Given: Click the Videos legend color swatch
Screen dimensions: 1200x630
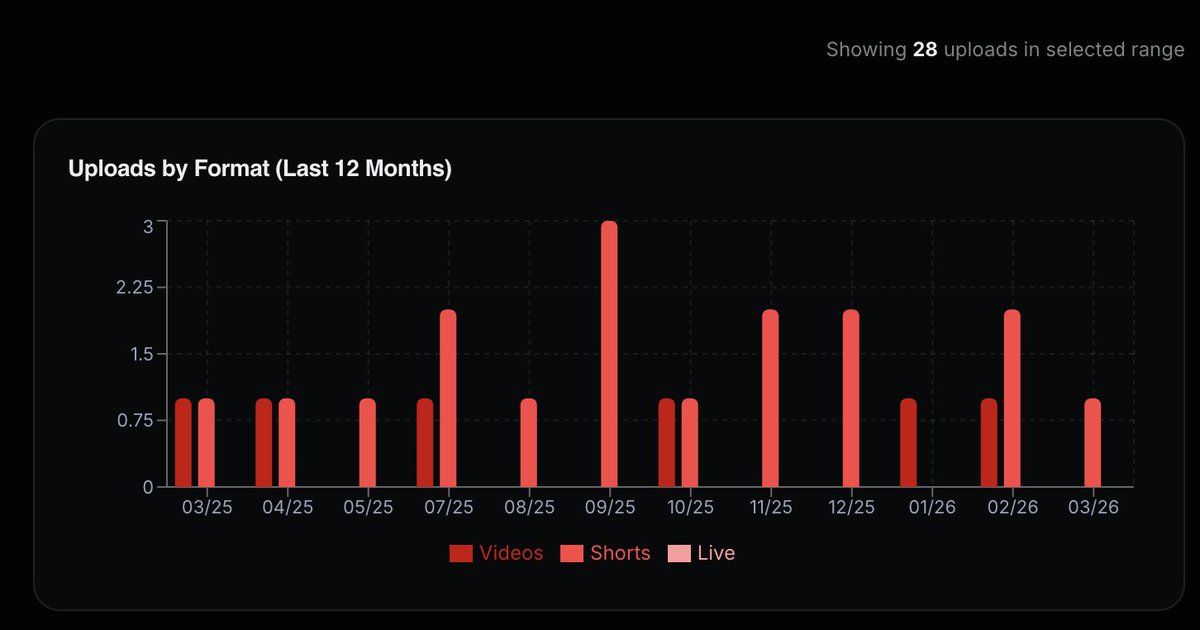Looking at the screenshot, I should [x=461, y=553].
